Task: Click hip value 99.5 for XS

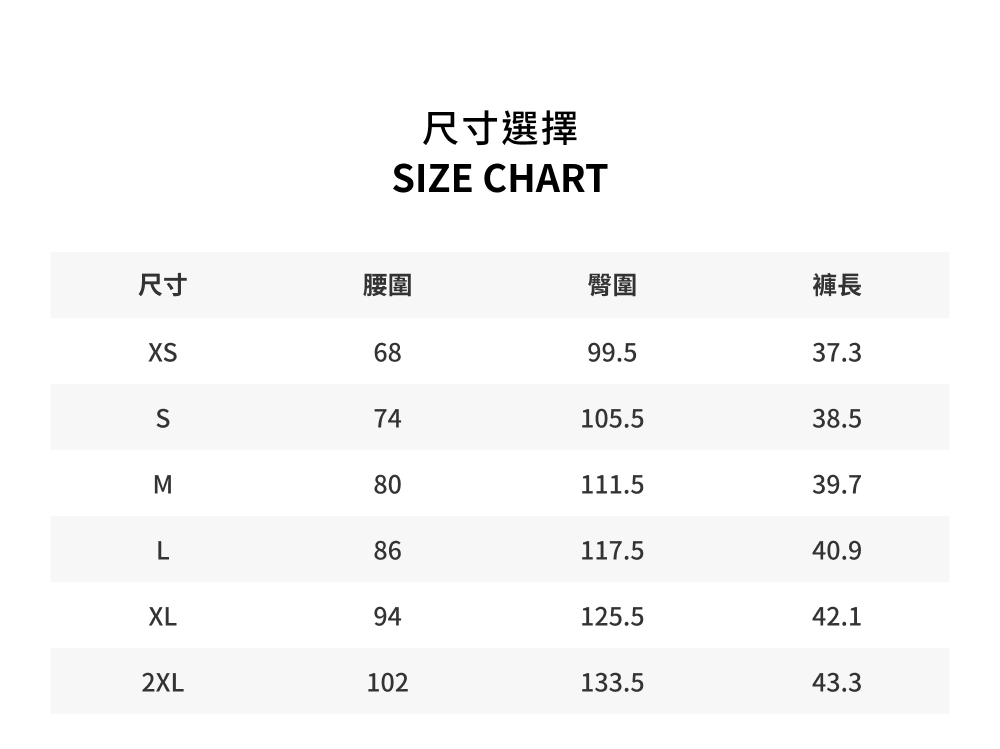Action: (612, 352)
